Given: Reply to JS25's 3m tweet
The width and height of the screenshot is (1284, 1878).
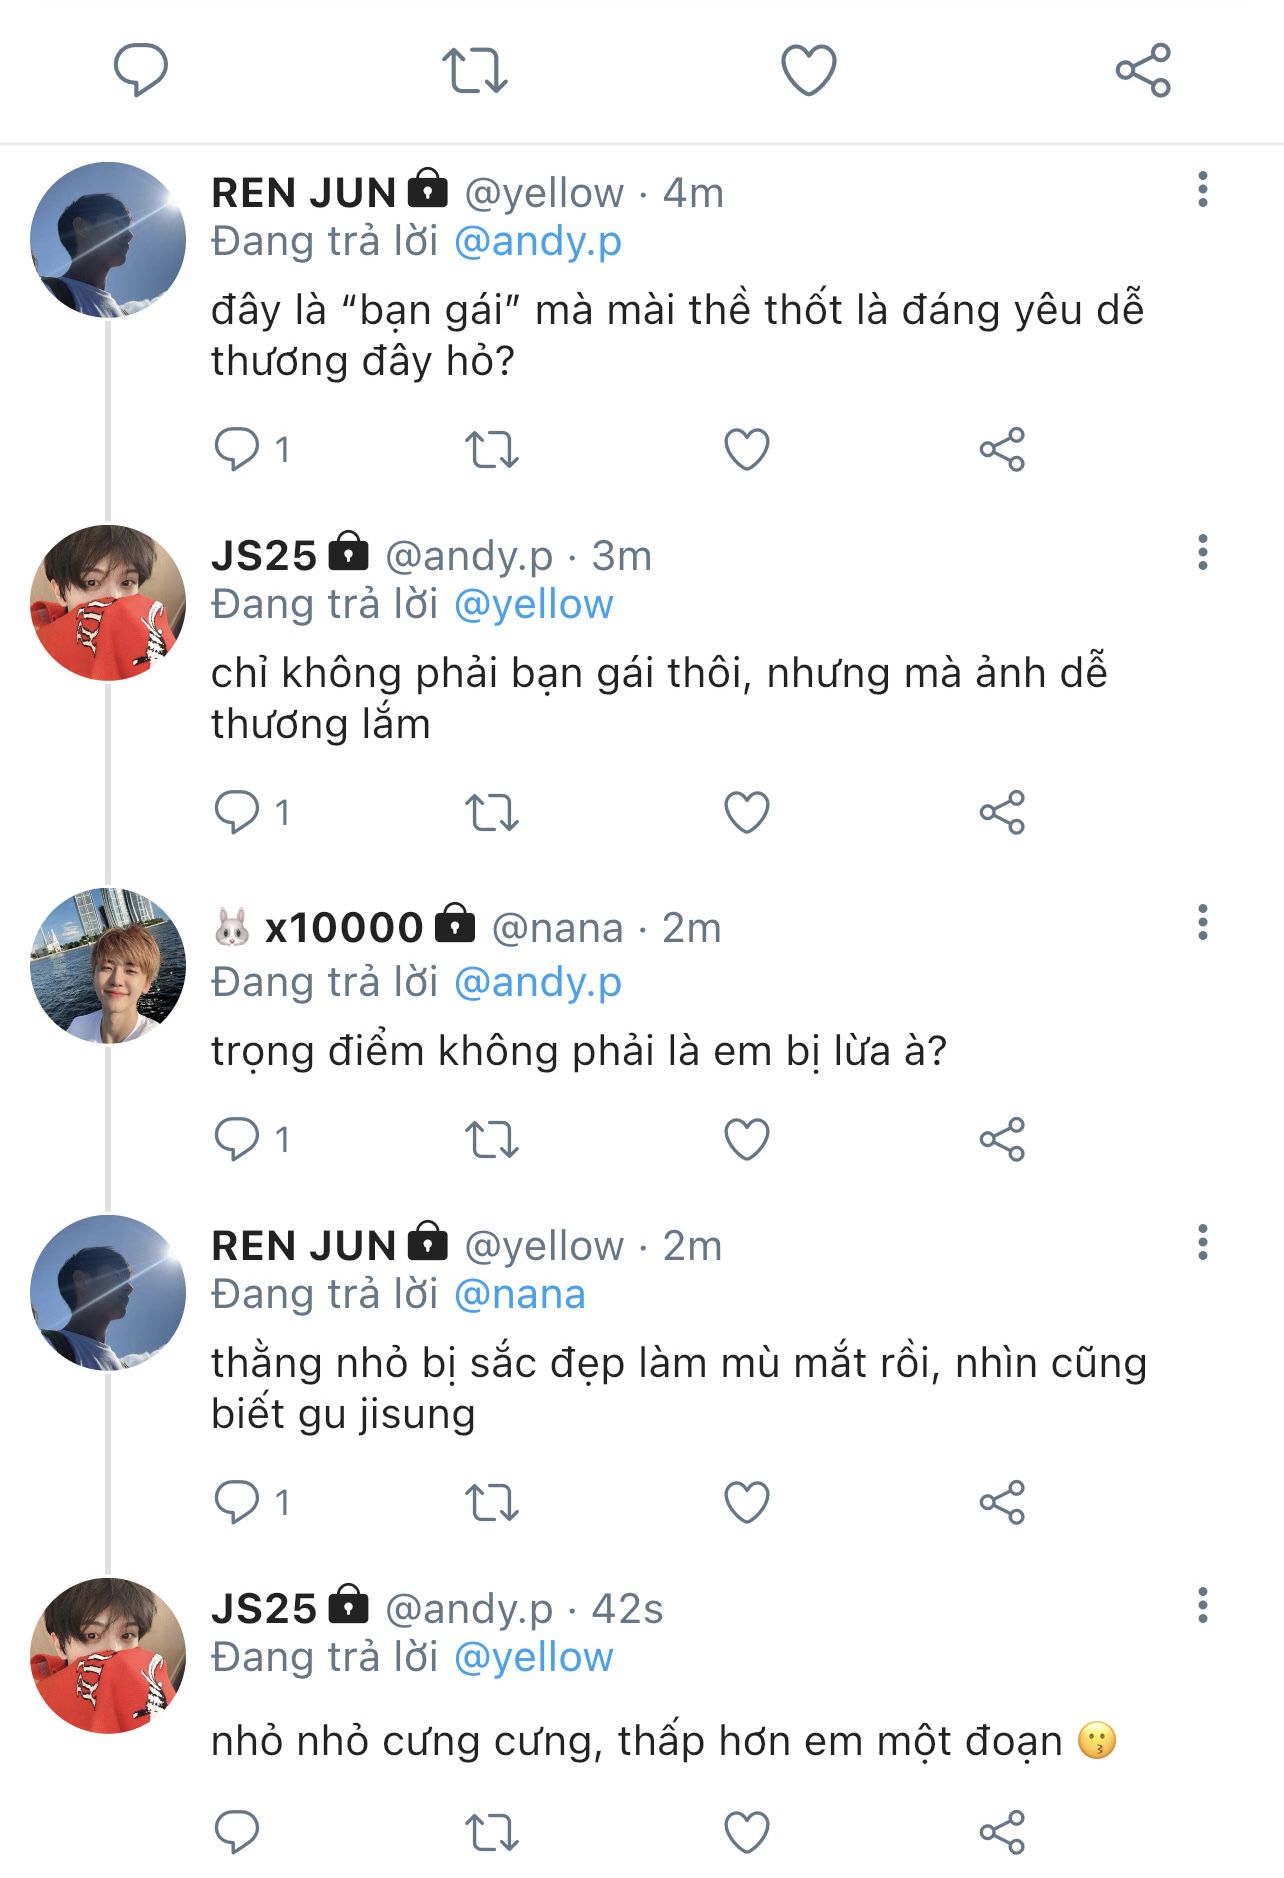Looking at the screenshot, I should (x=237, y=812).
